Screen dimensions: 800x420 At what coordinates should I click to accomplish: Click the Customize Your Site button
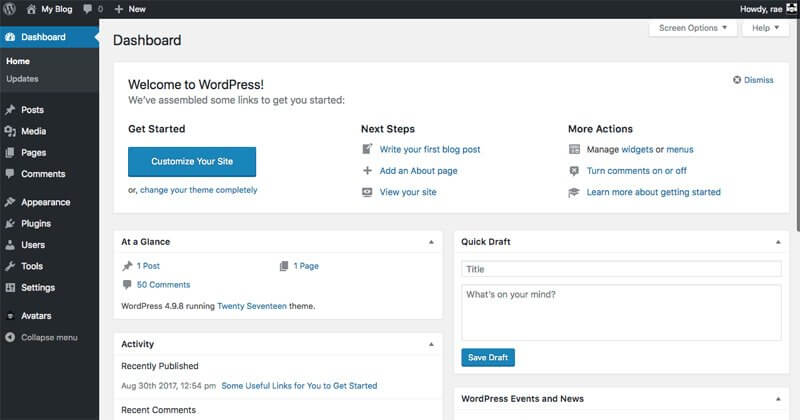(192, 162)
